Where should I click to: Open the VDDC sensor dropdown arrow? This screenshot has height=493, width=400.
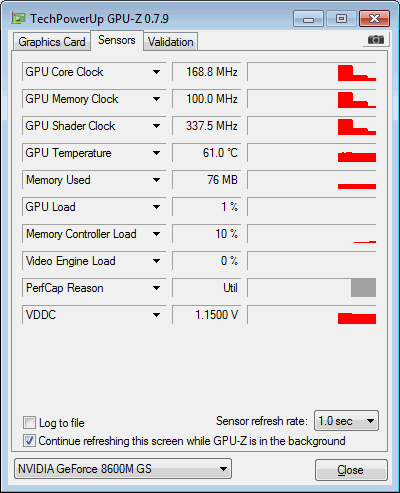click(156, 315)
